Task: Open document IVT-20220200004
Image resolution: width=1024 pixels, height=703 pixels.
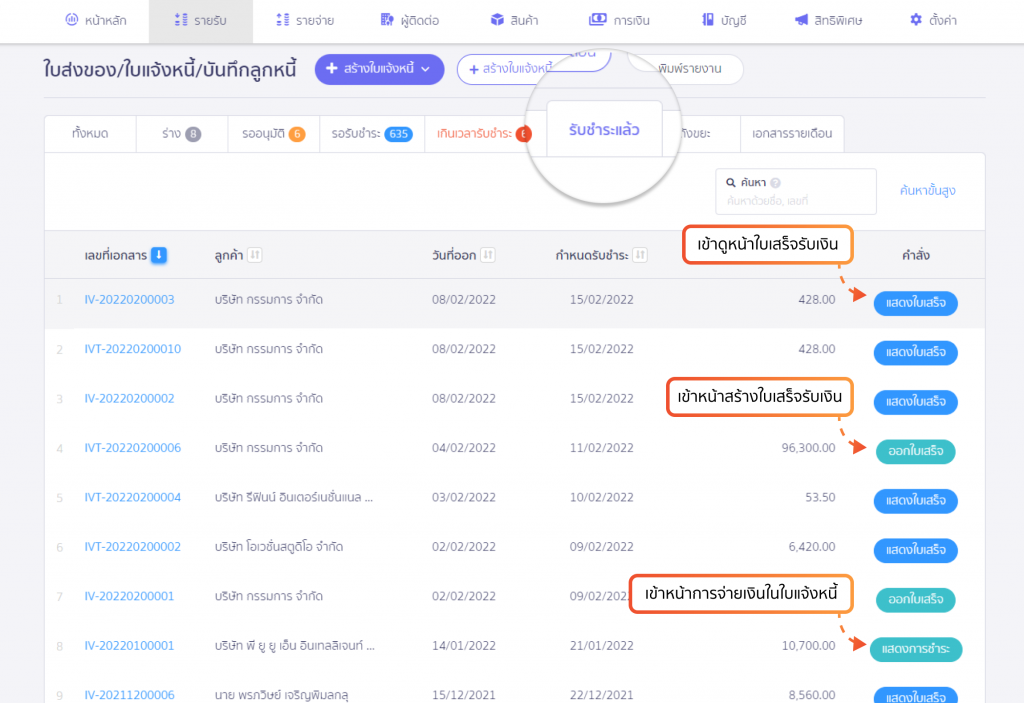Action: click(133, 497)
